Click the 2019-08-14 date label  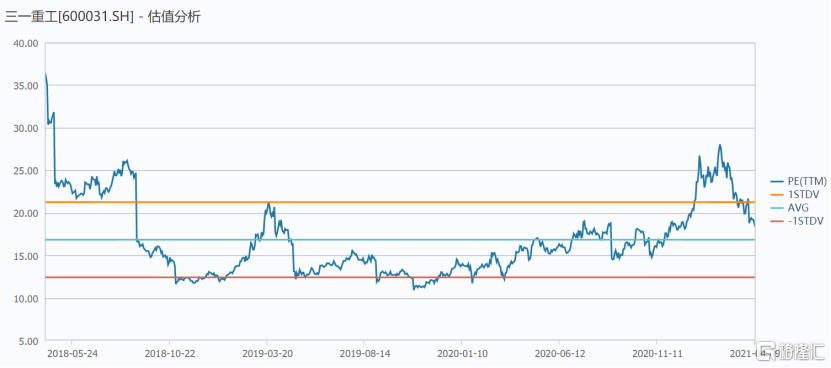(364, 353)
